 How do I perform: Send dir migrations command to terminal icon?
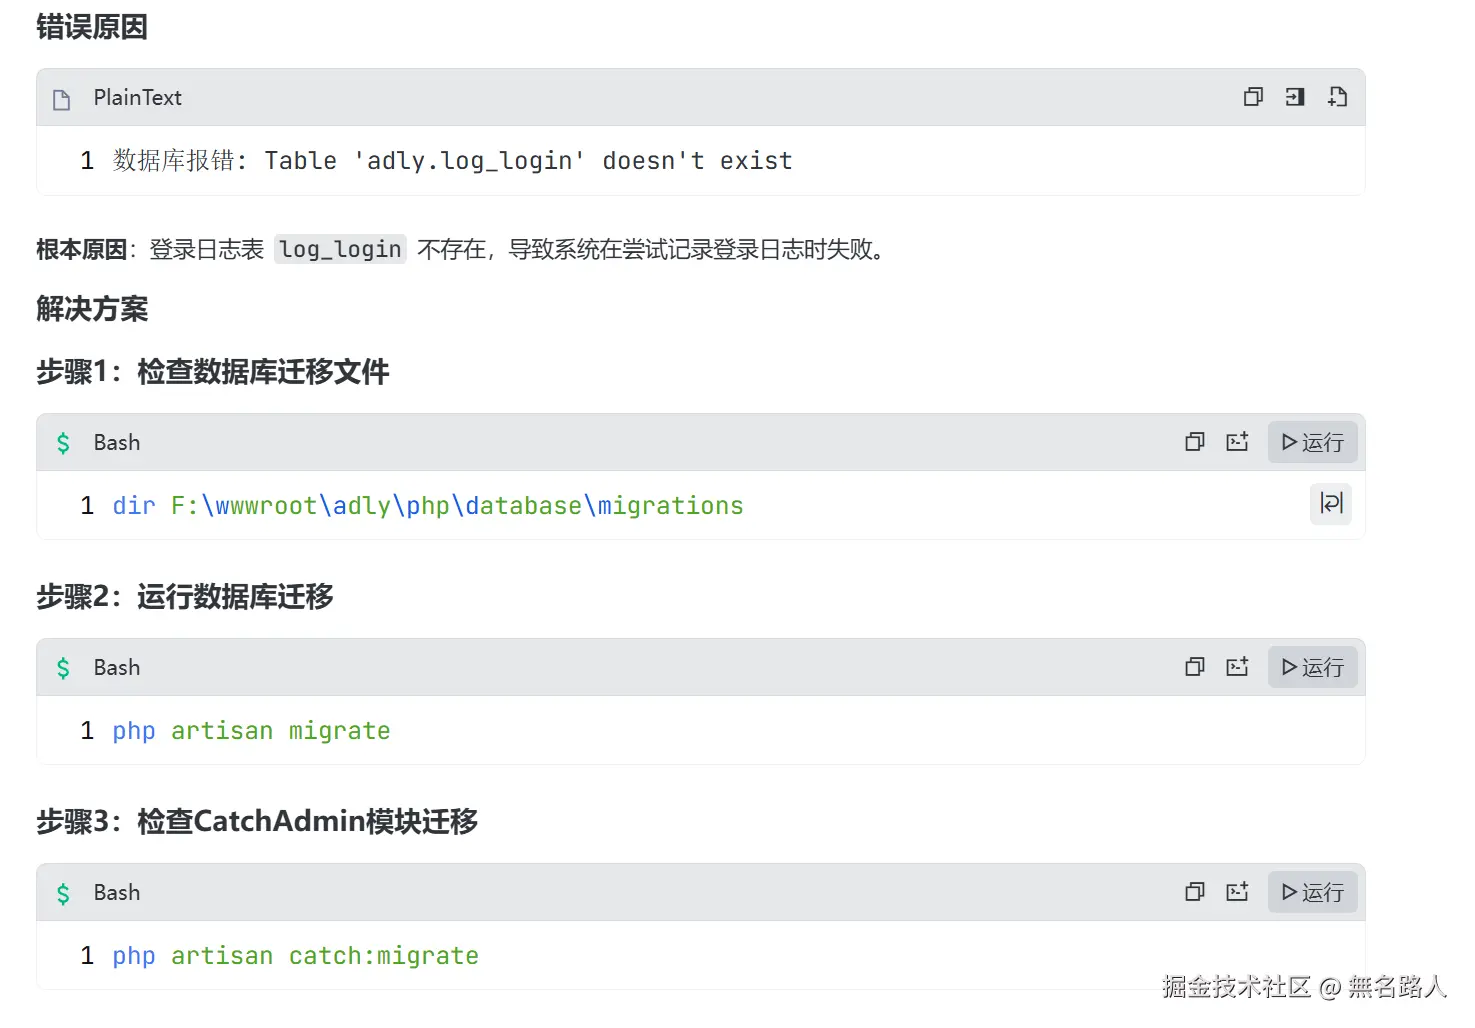pos(1237,442)
